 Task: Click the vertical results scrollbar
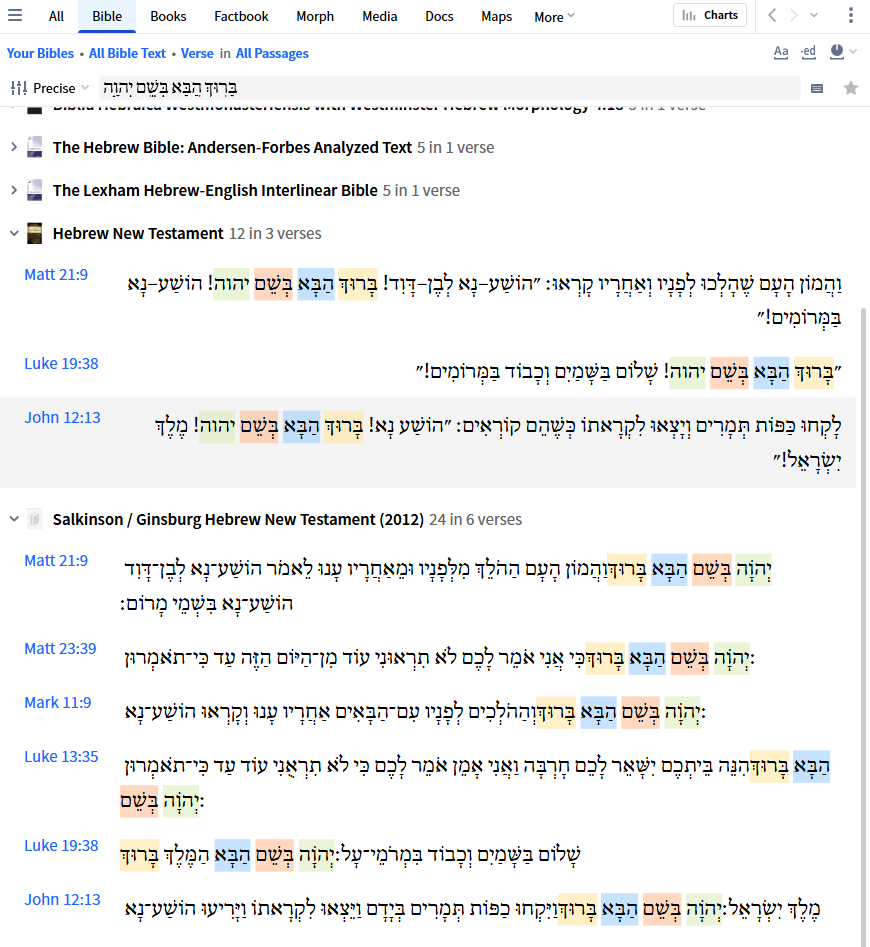[865, 628]
